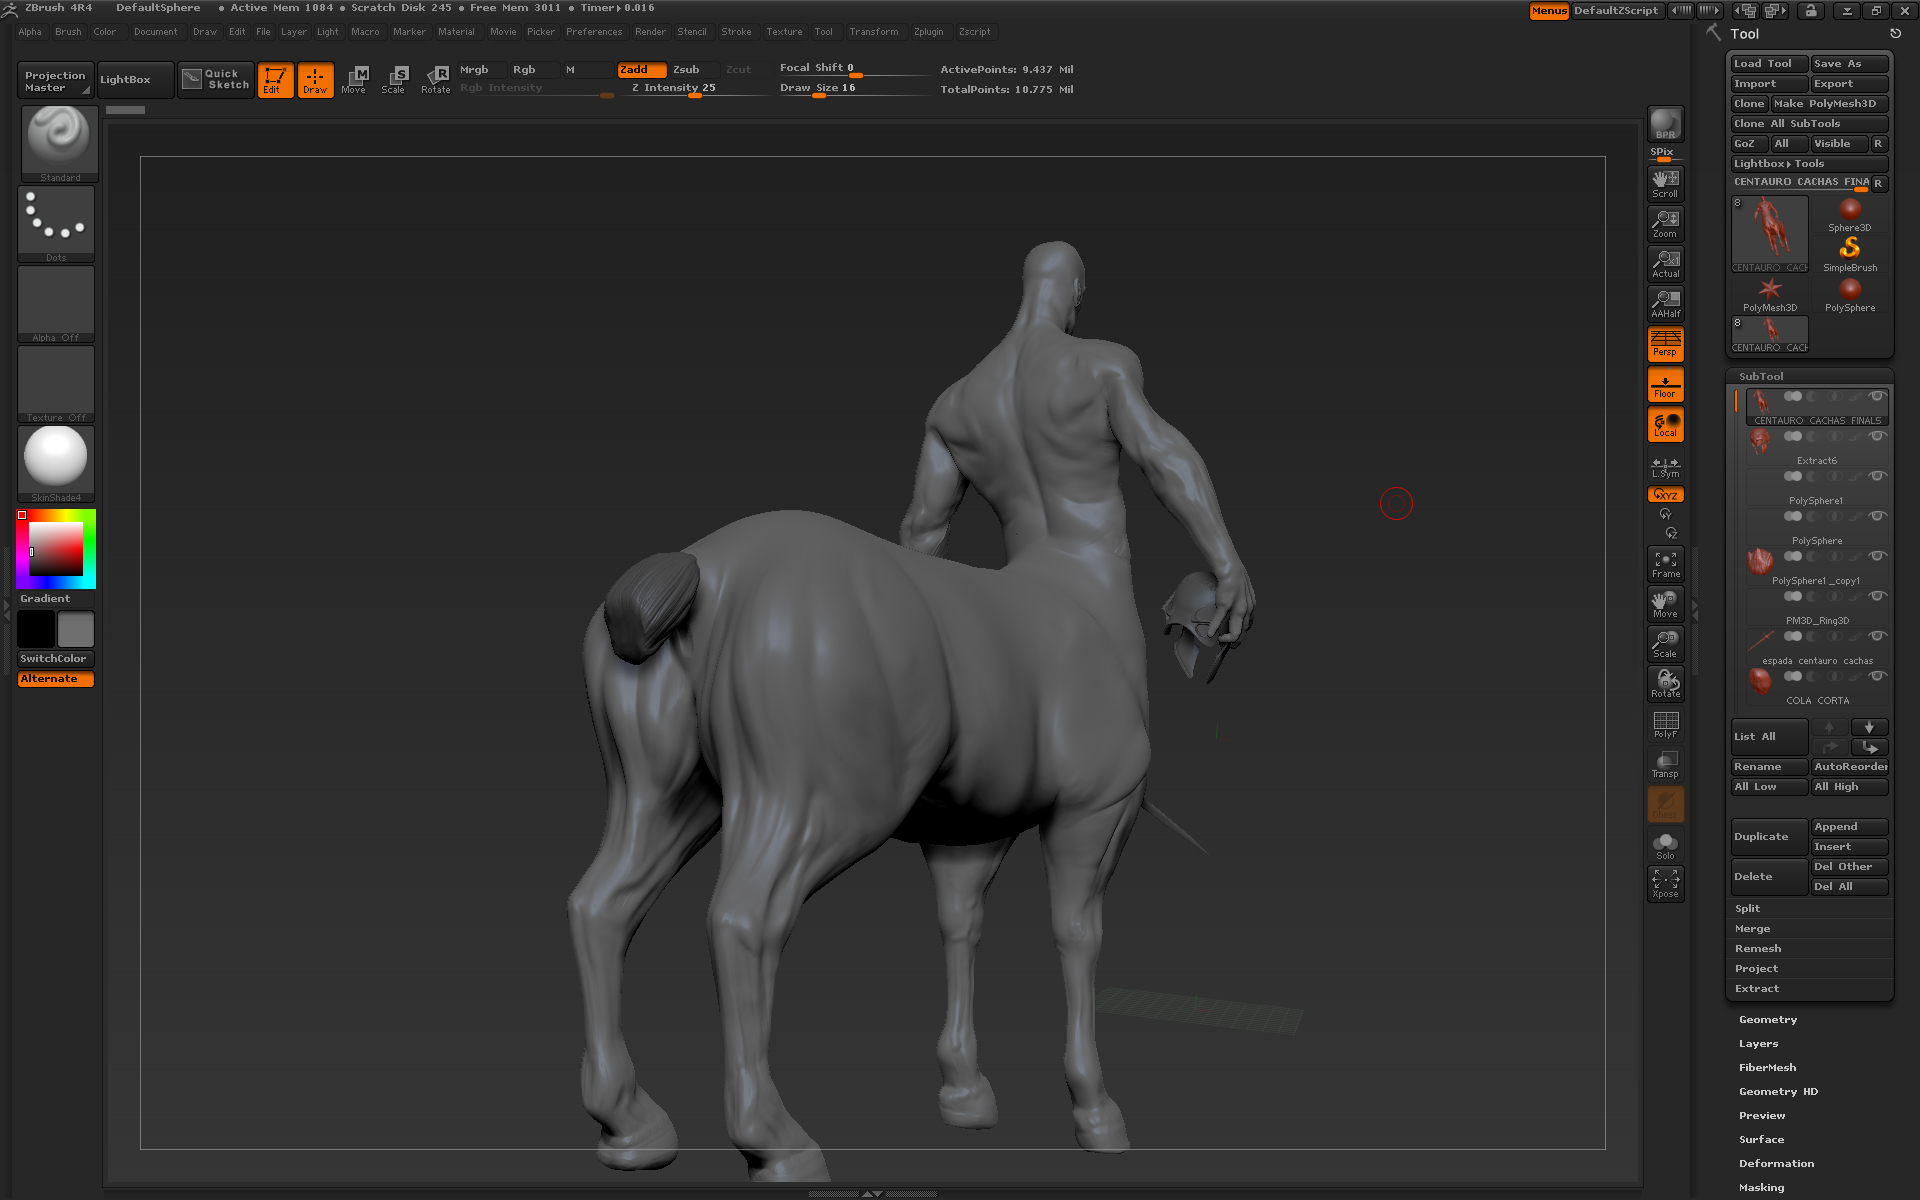1920x1200 pixels.
Task: Click the Duplicate subtool button
Action: [1768, 837]
